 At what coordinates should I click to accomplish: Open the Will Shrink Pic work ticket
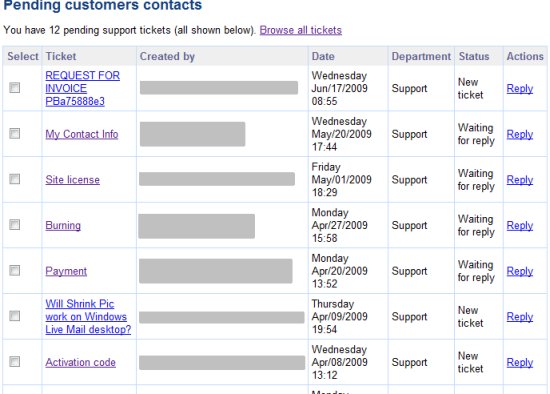pos(88,316)
